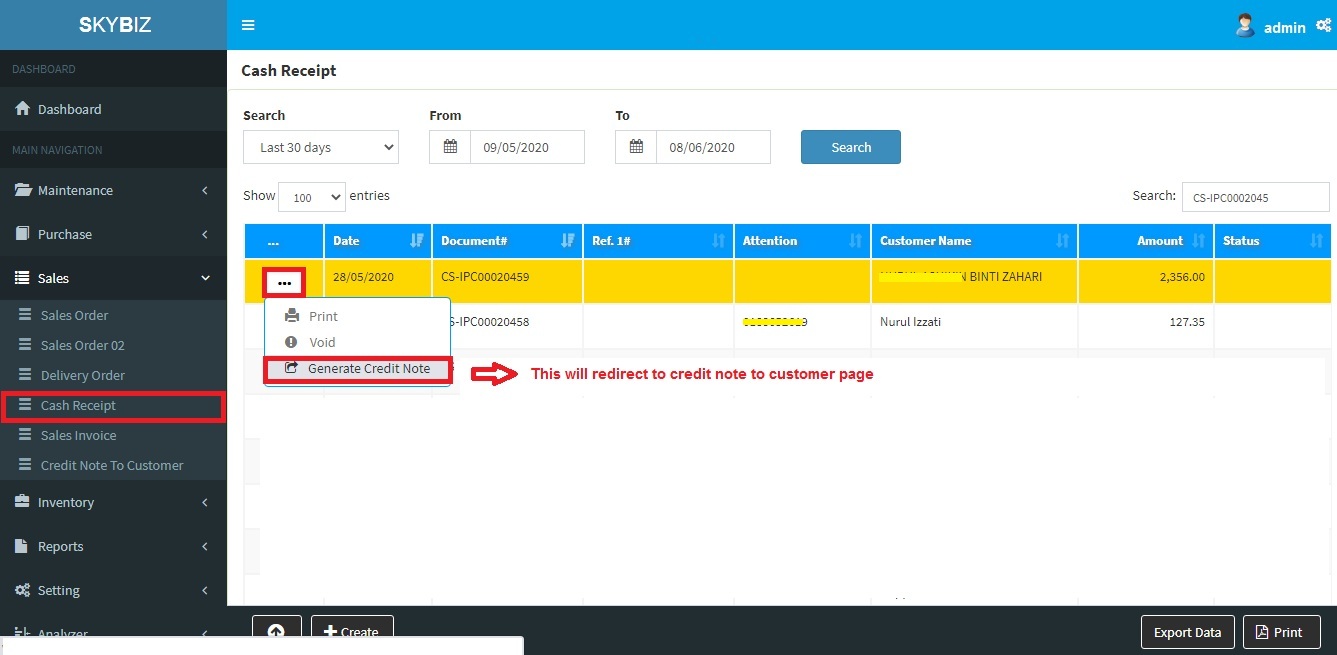Viewport: 1337px width, 655px height.
Task: Click the three-dots action button in first row
Action: pyautogui.click(x=284, y=282)
